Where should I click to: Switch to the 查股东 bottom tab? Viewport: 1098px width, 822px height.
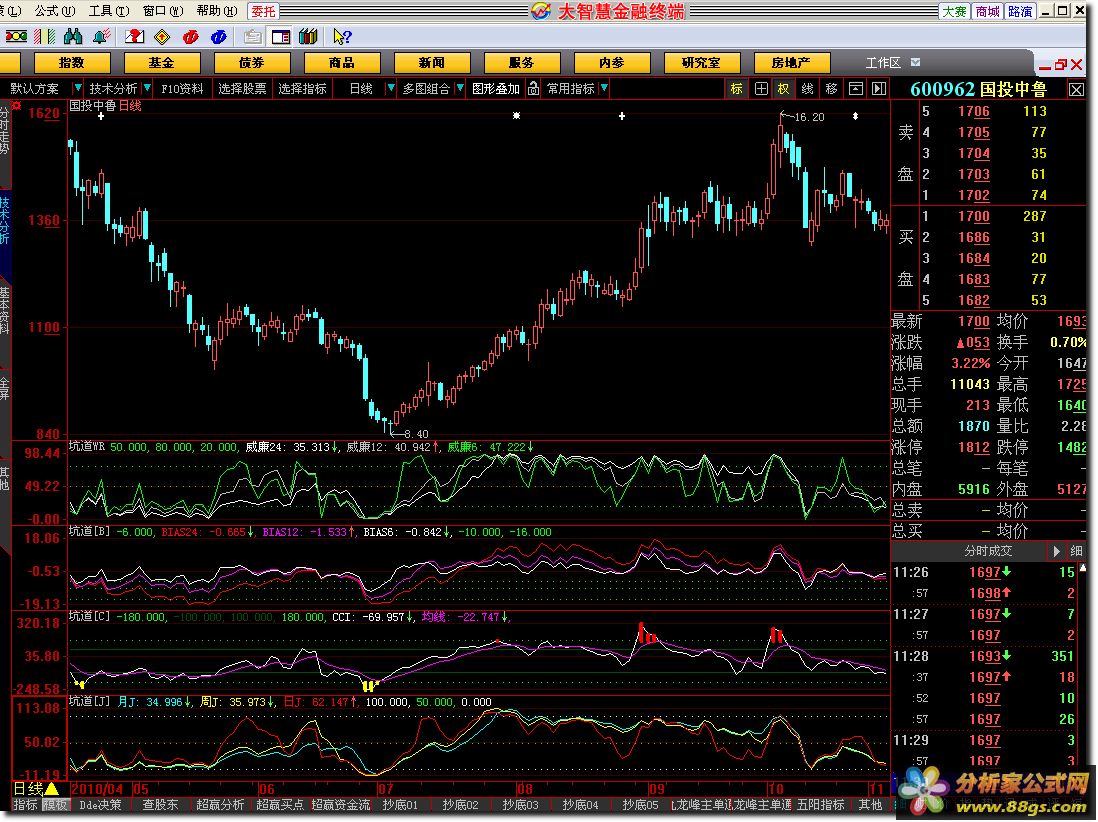[160, 804]
